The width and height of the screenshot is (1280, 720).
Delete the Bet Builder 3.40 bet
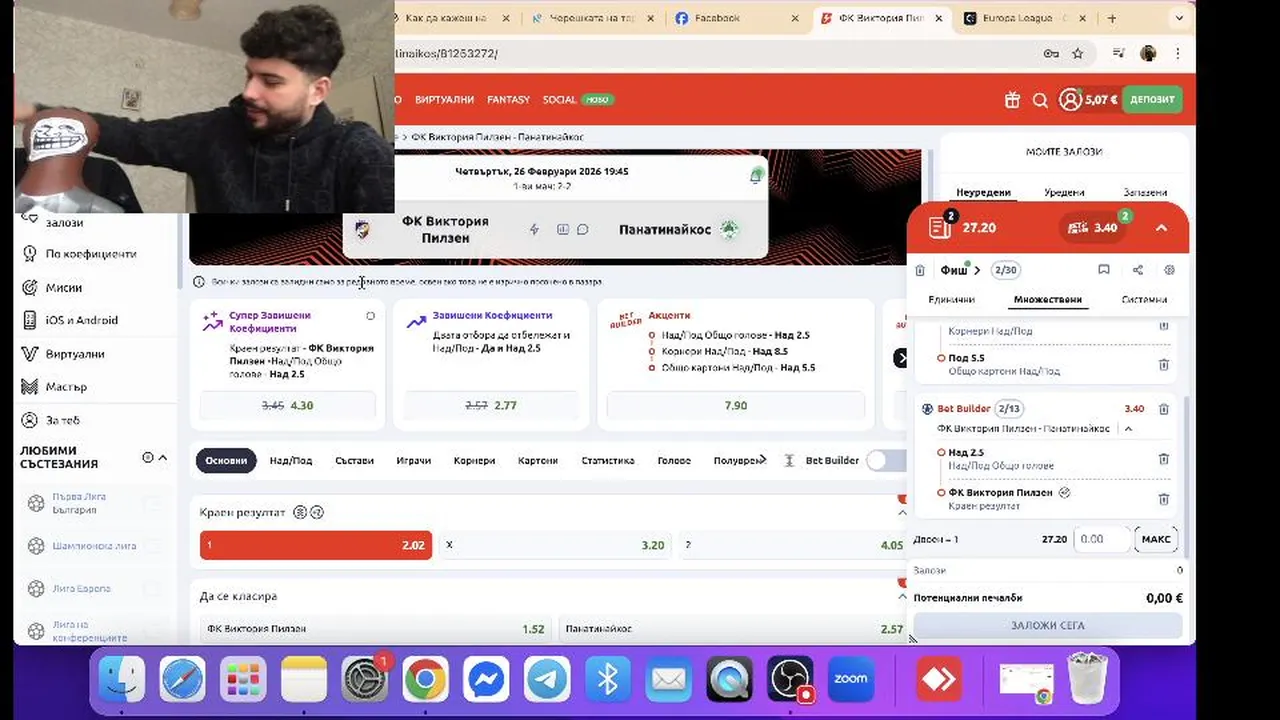tap(1163, 409)
